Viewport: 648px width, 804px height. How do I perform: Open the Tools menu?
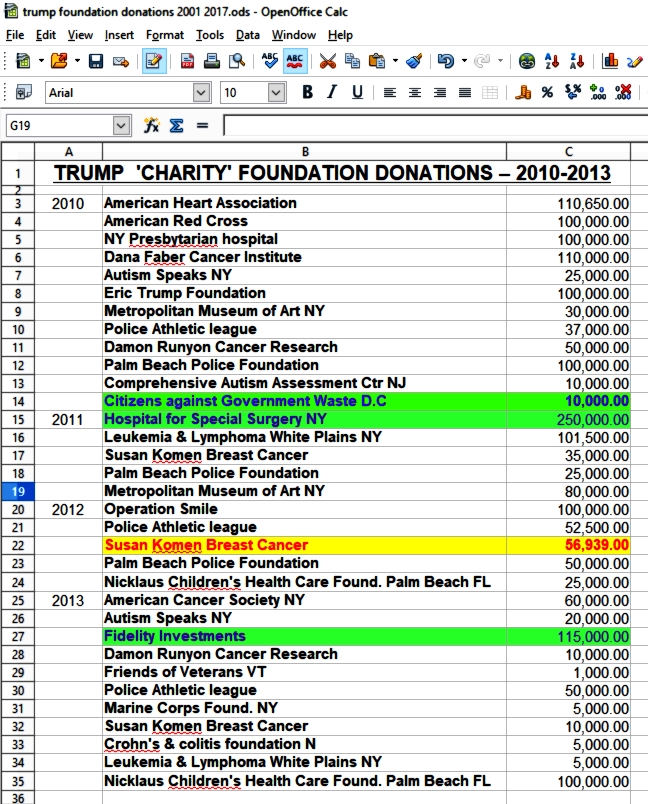[210, 35]
